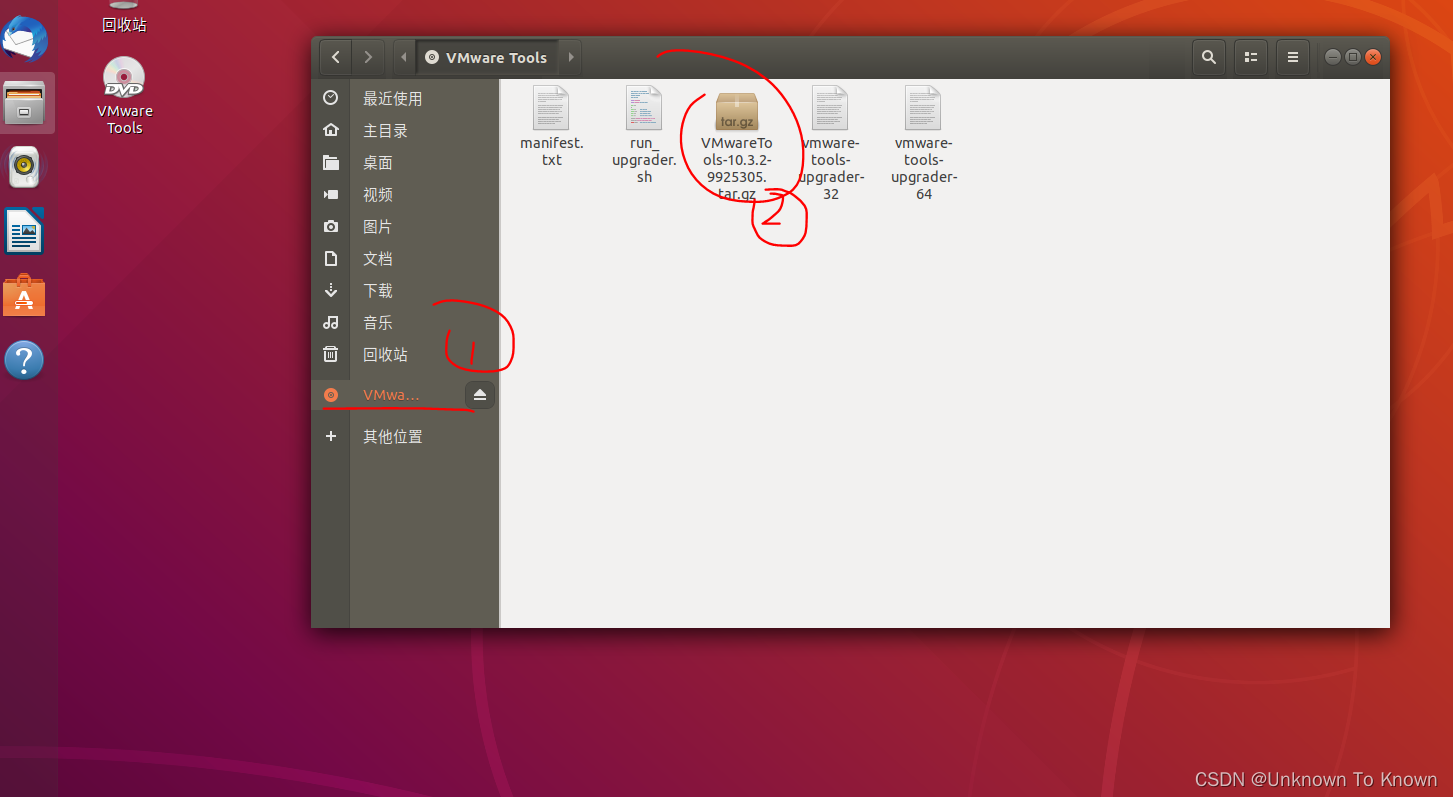
Task: Go back with the left arrow button
Action: tap(336, 57)
